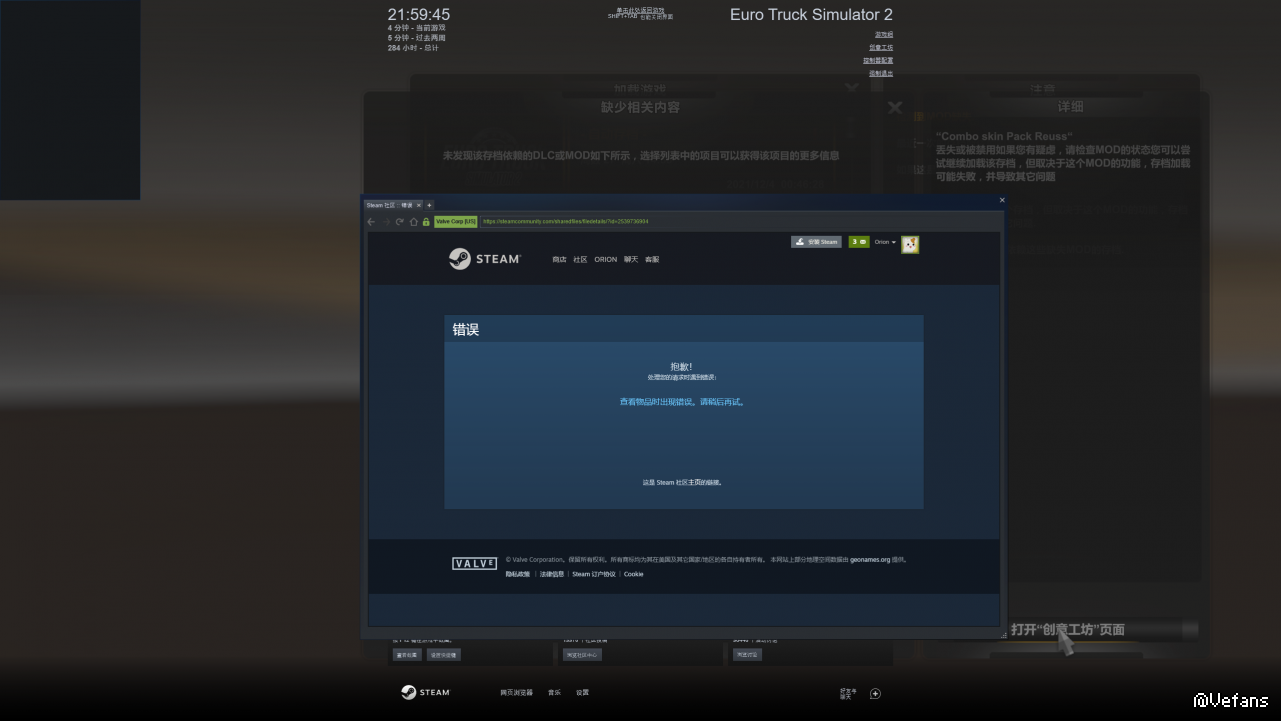Click the “Combo skin Pack Reuss“ mod name
Screen dimensions: 1281x721
(1004, 137)
